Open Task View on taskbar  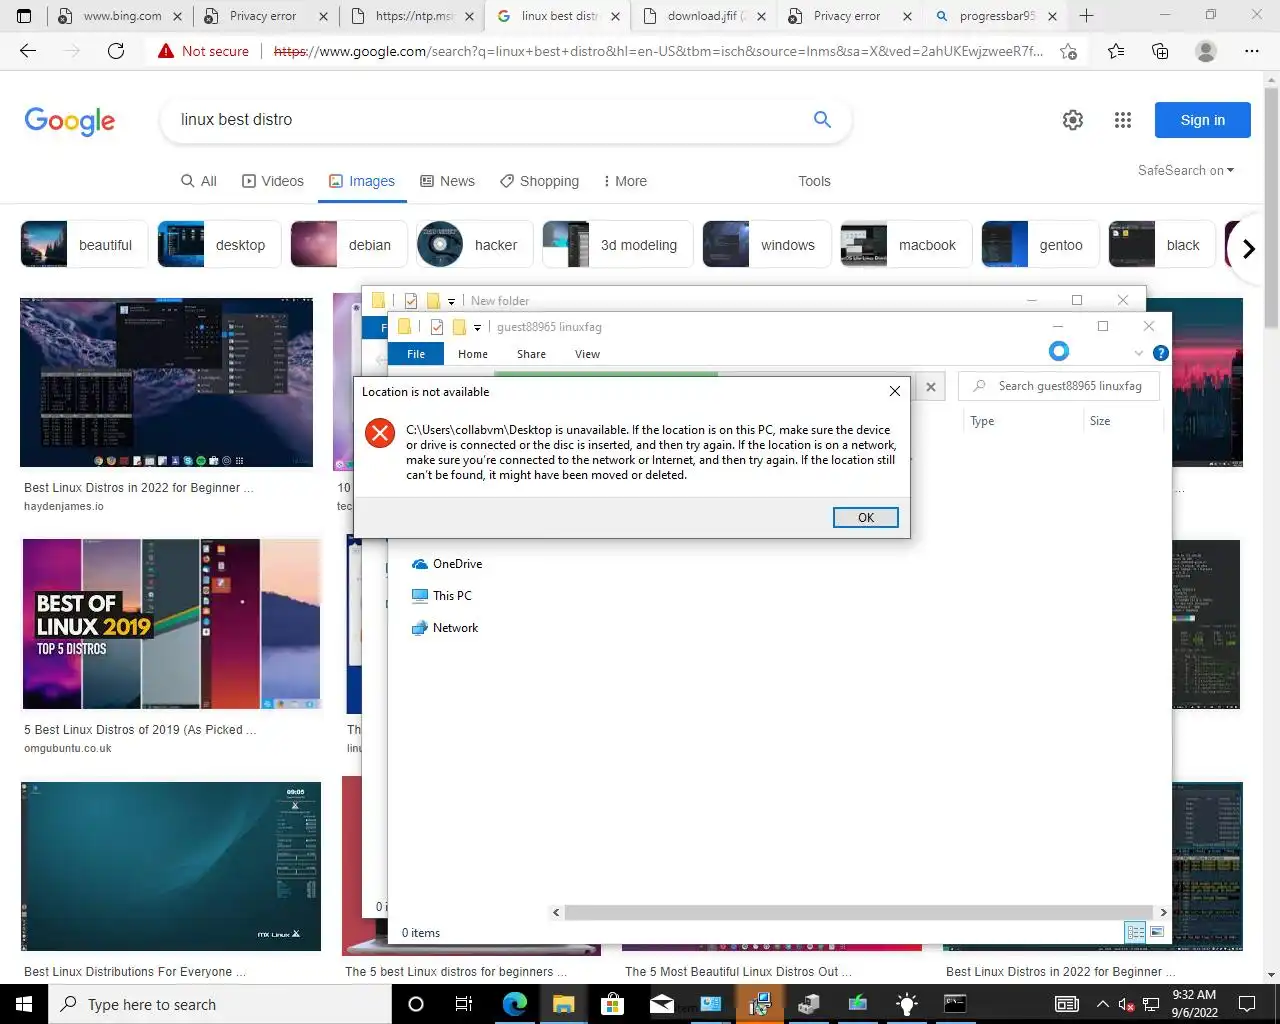pyautogui.click(x=464, y=1004)
